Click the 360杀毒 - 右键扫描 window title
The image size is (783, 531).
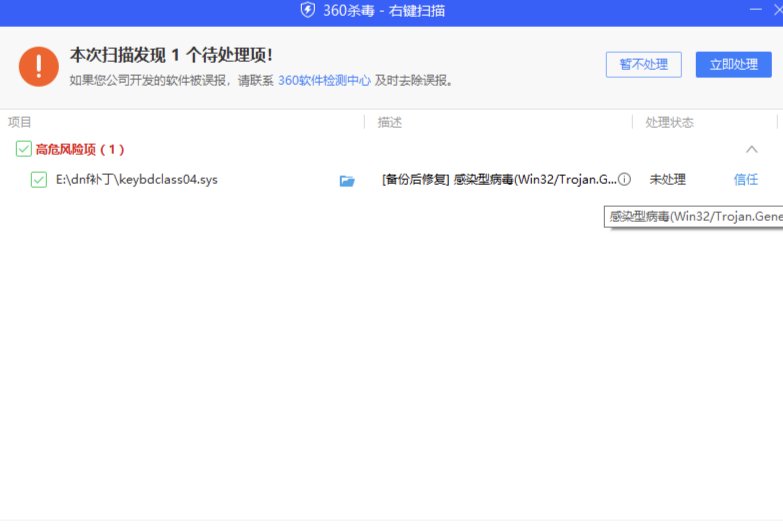[384, 10]
